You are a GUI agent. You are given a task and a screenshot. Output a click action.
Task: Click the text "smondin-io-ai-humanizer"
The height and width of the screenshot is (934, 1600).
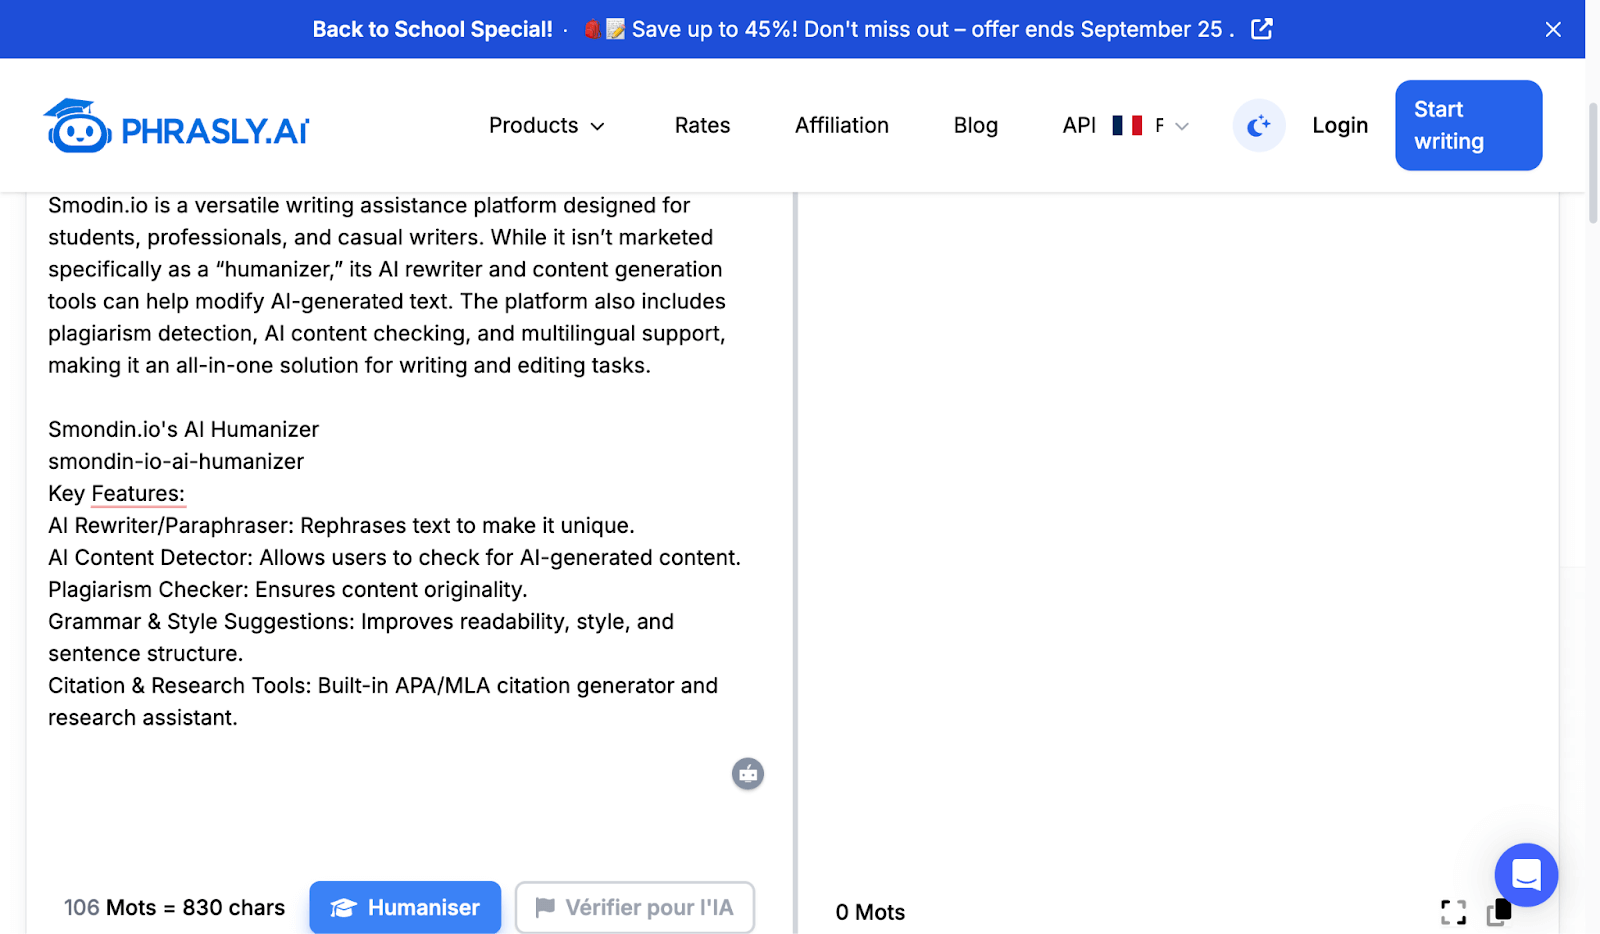click(176, 461)
